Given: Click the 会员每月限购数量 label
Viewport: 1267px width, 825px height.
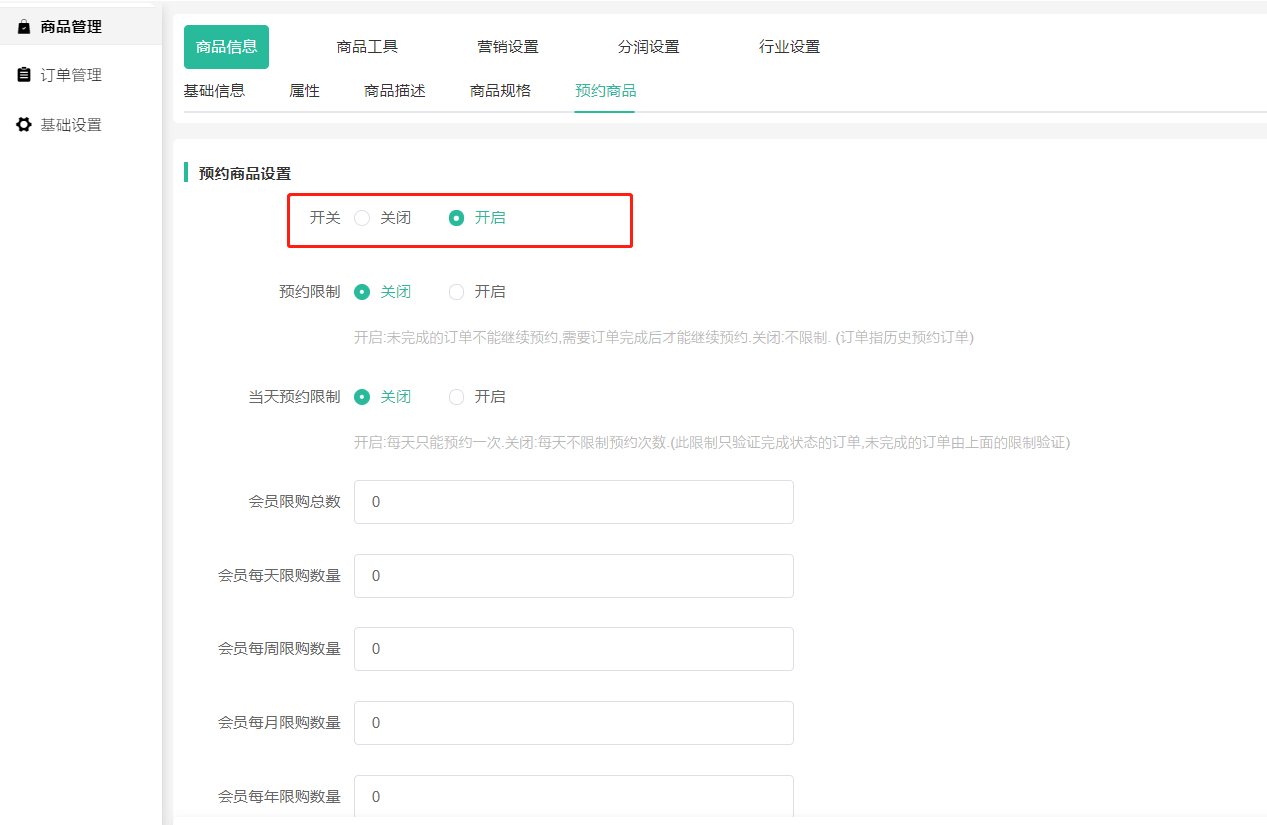Looking at the screenshot, I should click(280, 723).
